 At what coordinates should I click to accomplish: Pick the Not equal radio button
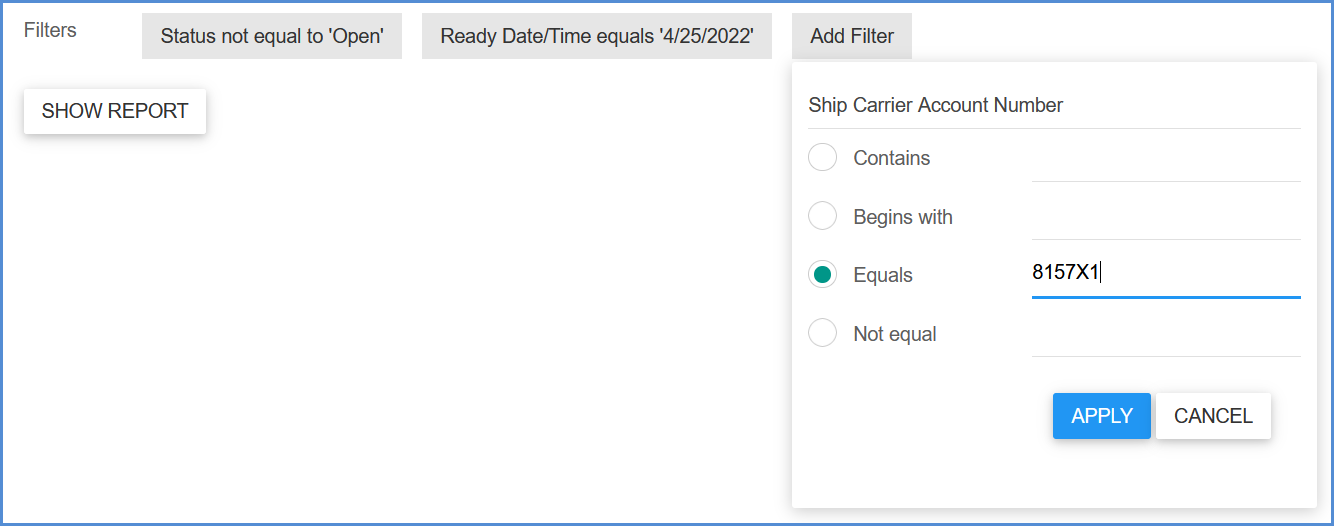822,333
